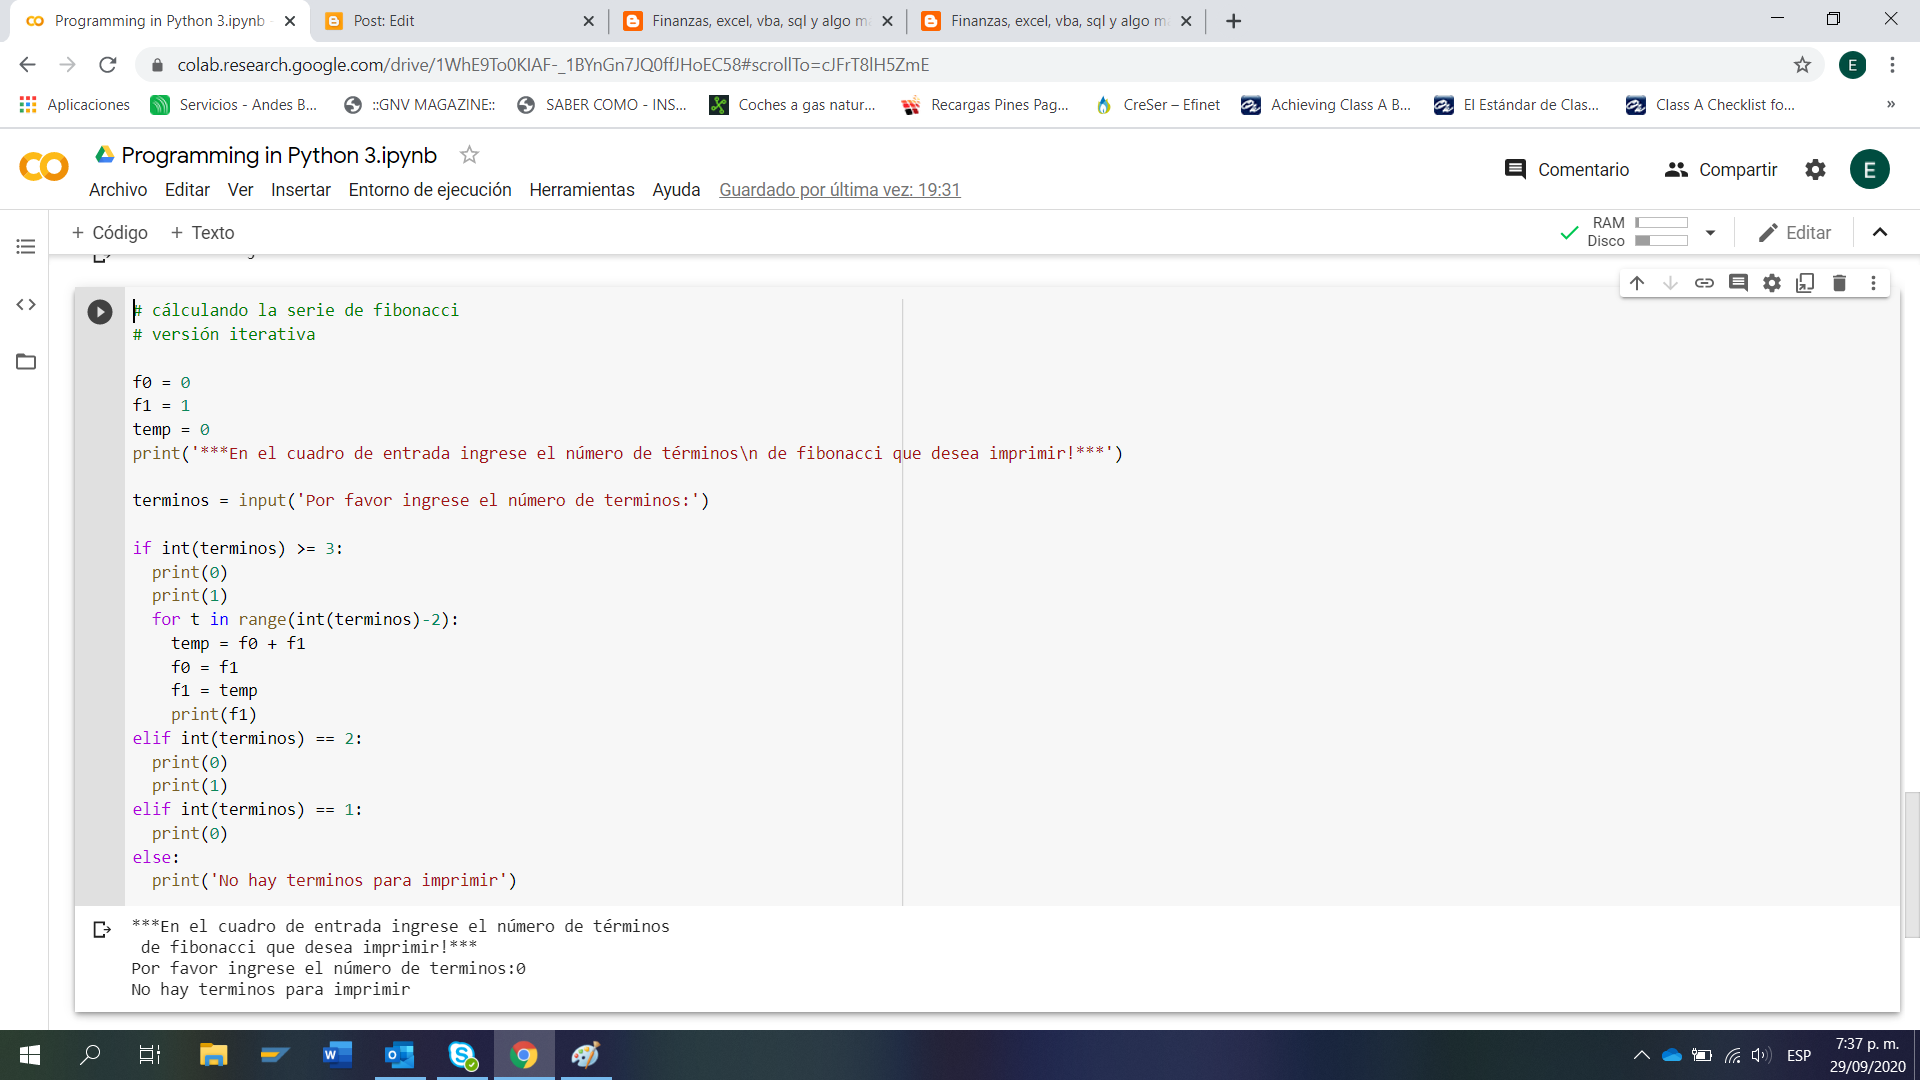This screenshot has width=1920, height=1080.
Task: Open the Entorno de ejecución menu
Action: tap(430, 189)
